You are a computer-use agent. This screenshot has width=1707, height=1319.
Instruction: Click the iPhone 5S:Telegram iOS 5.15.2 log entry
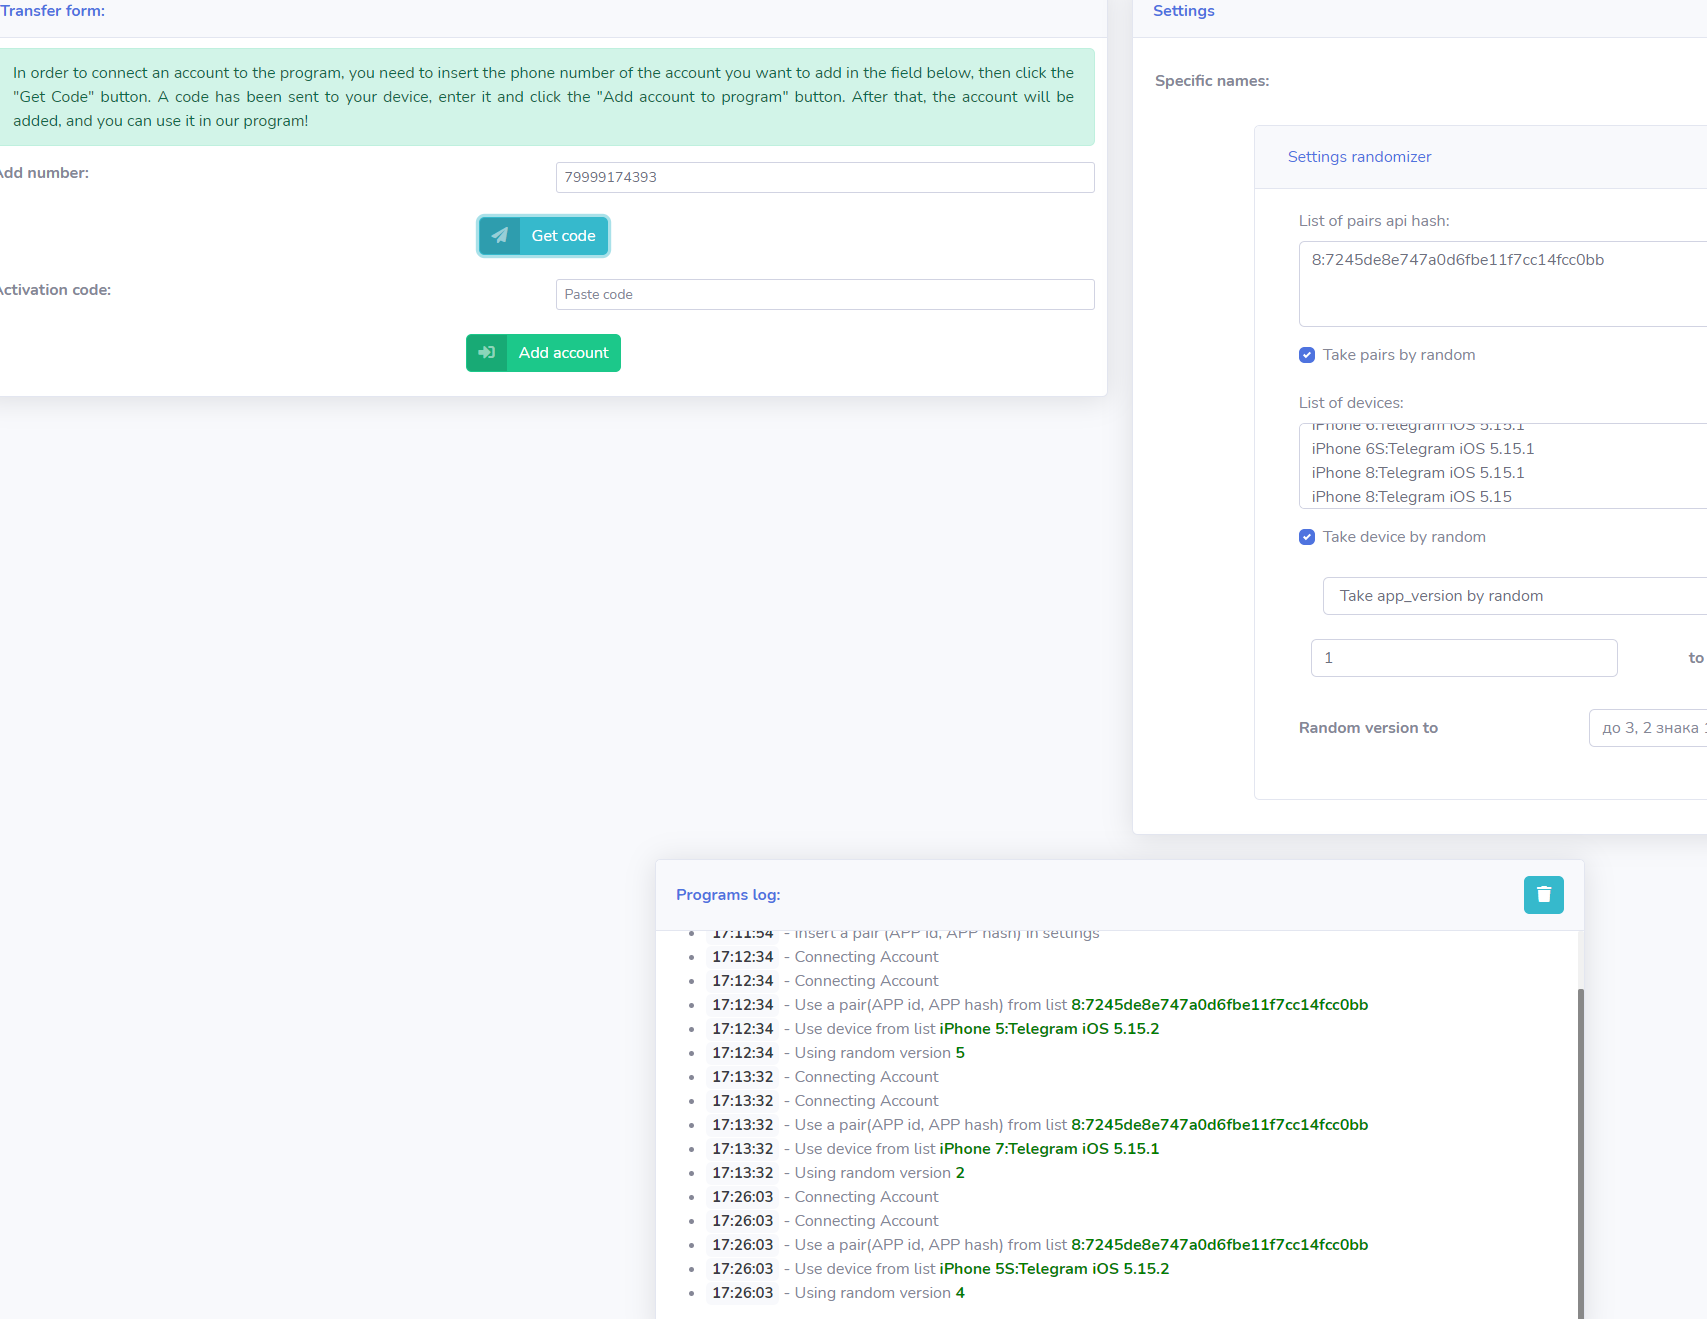point(1054,1269)
